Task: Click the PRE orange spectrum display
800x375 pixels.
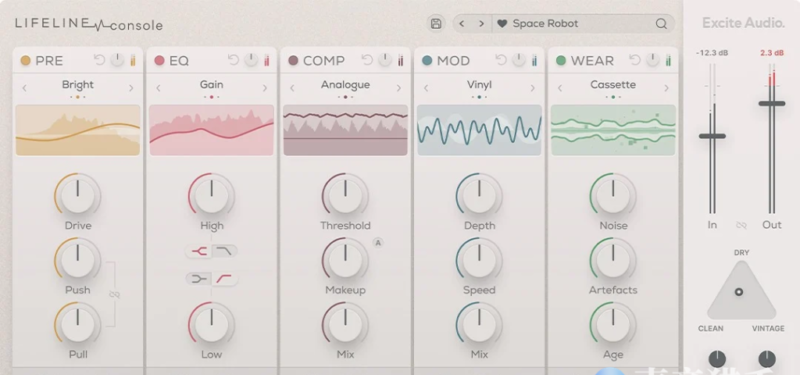Action: [x=78, y=130]
